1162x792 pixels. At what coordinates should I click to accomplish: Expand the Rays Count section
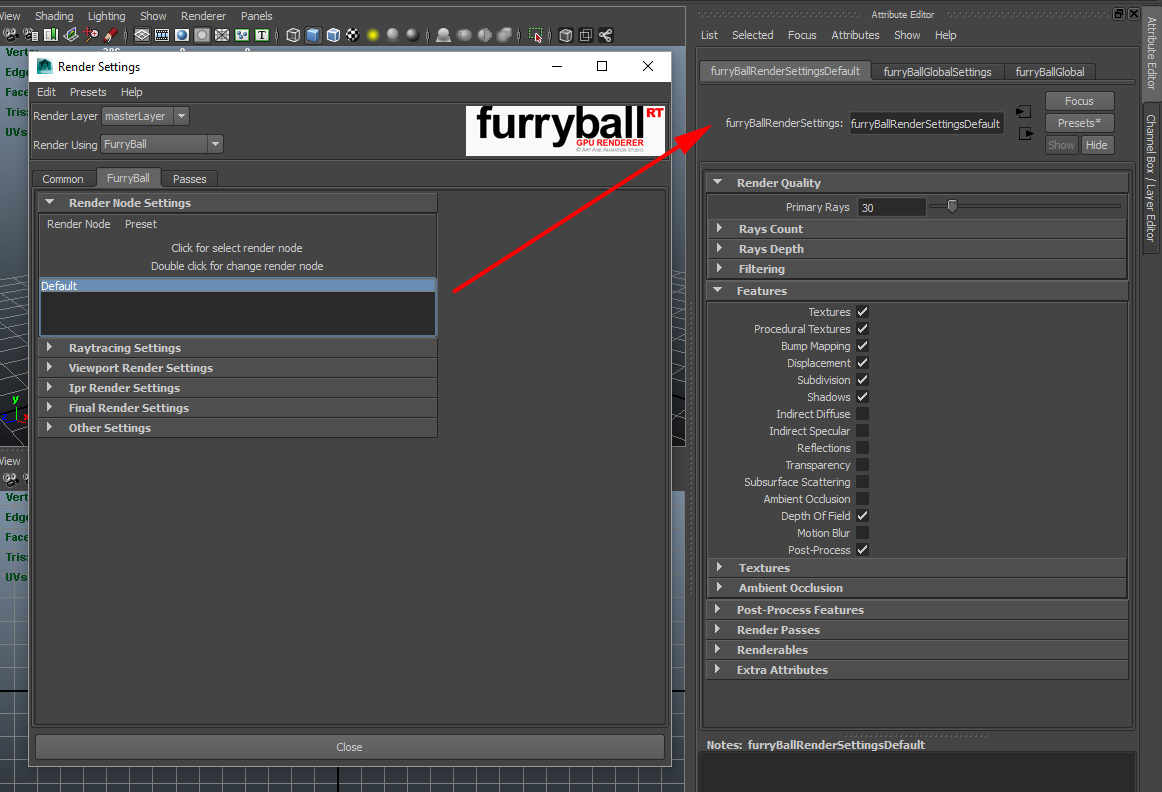[x=917, y=229]
